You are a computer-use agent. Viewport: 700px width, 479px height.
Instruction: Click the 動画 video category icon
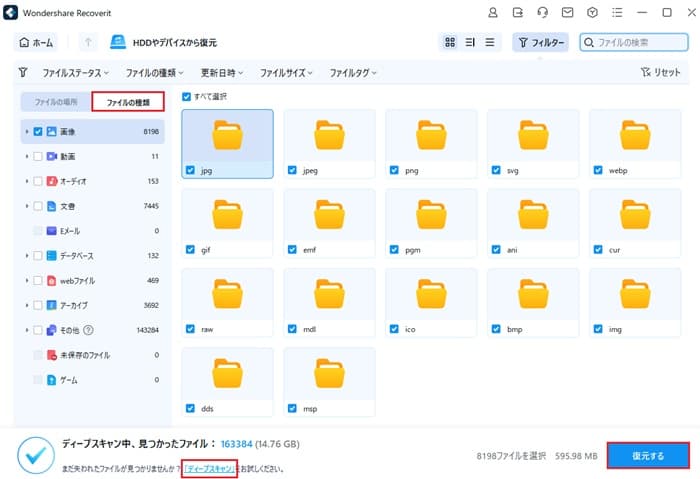(x=51, y=156)
